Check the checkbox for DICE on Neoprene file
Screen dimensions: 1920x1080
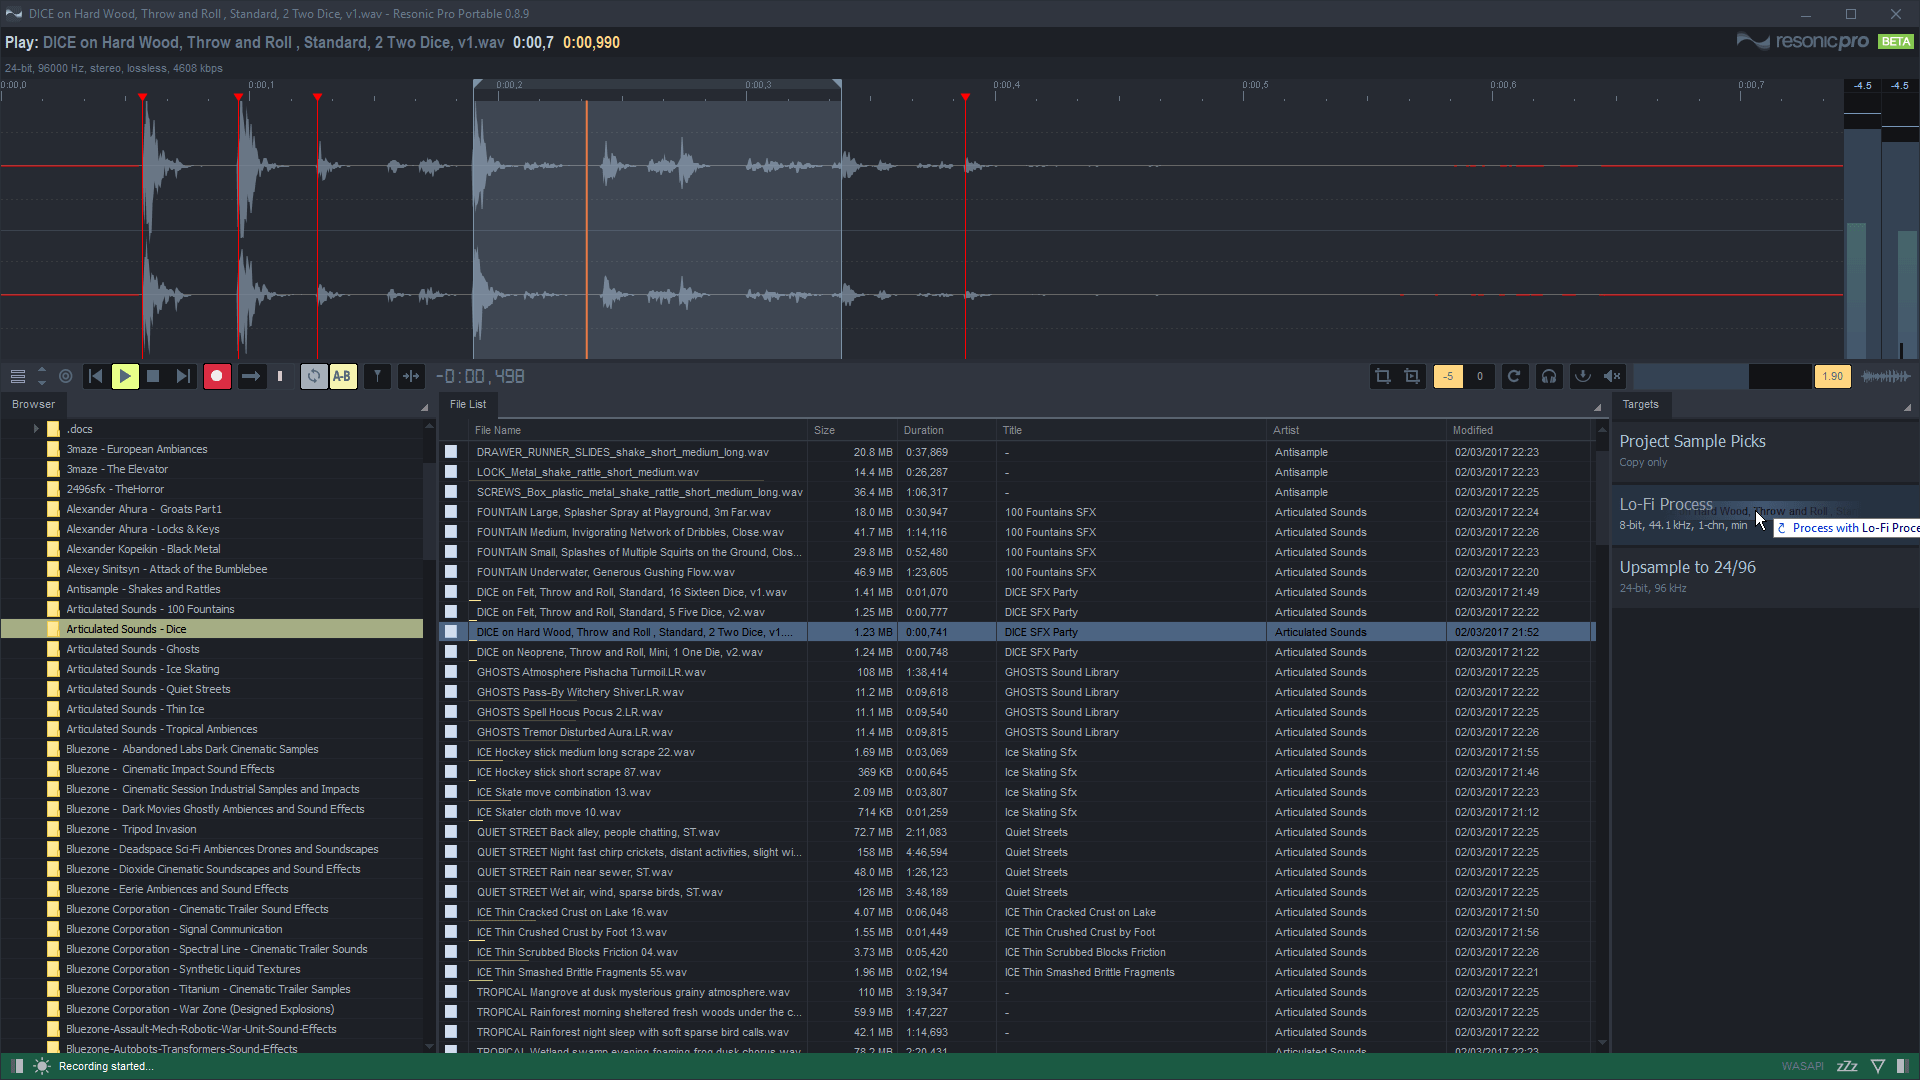[x=452, y=651]
